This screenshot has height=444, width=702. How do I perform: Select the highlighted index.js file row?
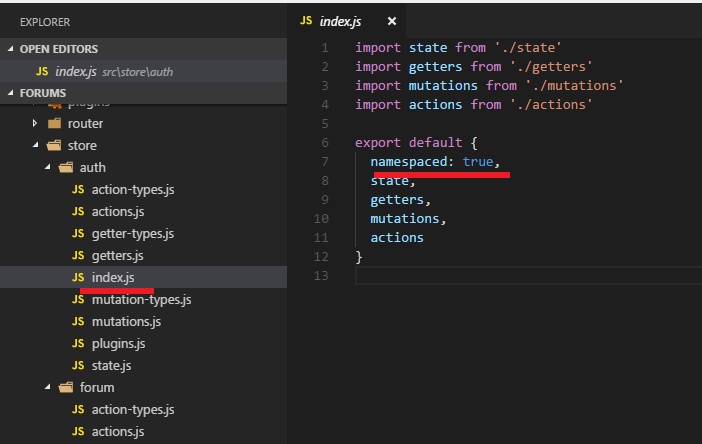(143, 278)
